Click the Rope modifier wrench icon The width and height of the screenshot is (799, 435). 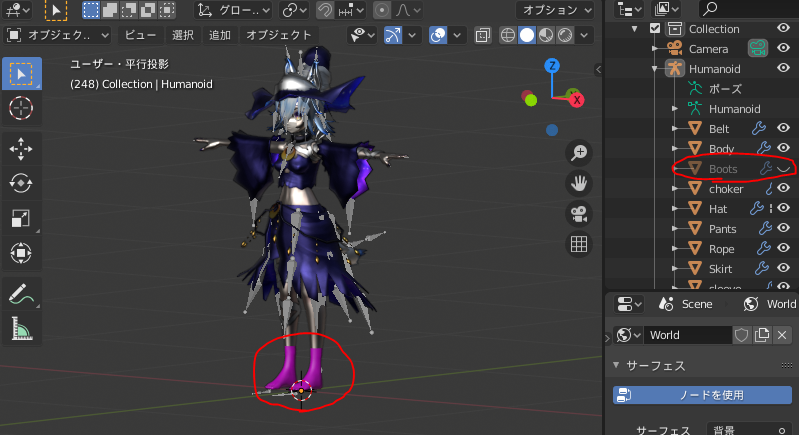pos(763,249)
